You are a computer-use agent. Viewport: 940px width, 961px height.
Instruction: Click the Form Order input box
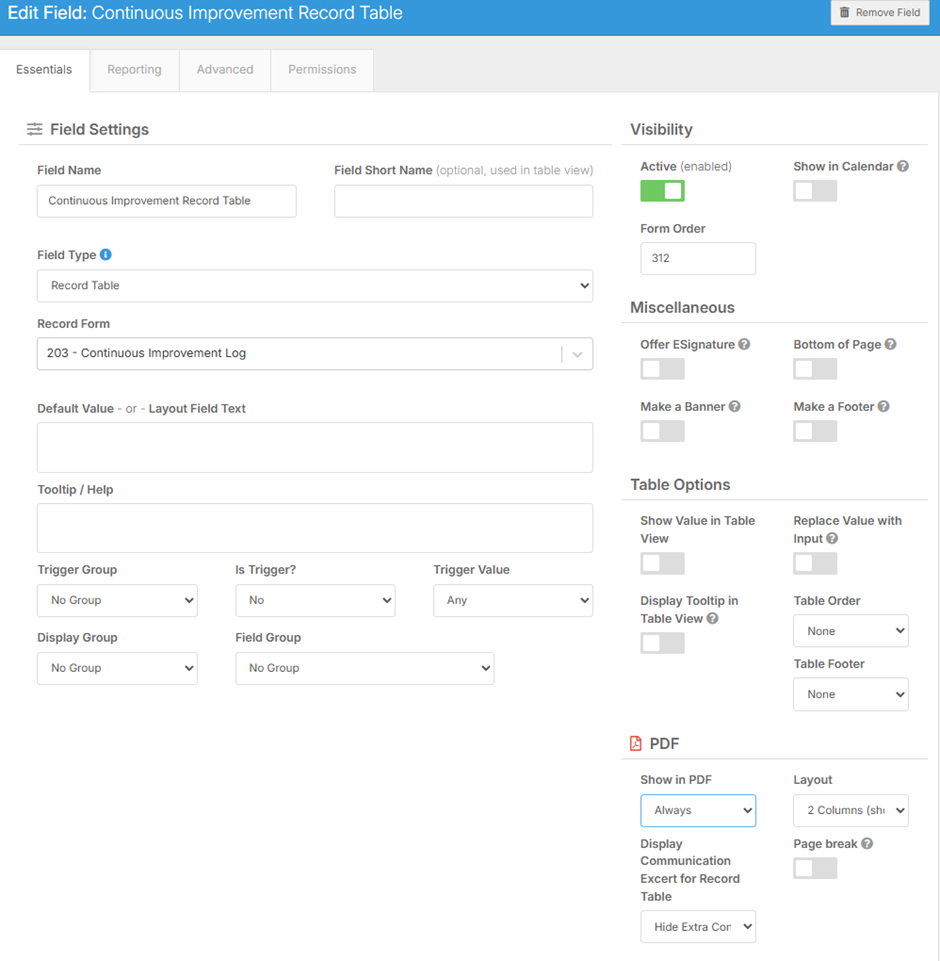tap(698, 258)
